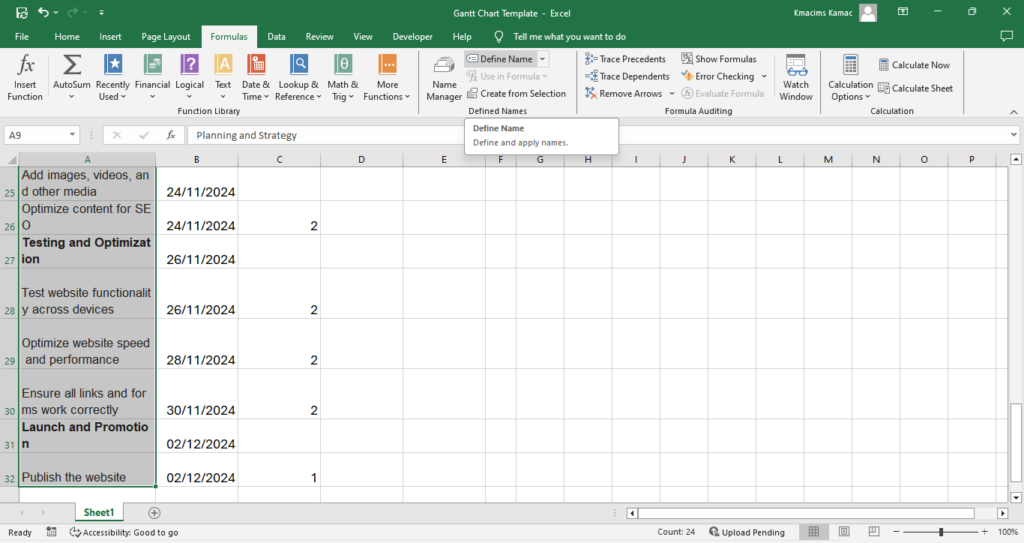Open the Help tab

462,37
